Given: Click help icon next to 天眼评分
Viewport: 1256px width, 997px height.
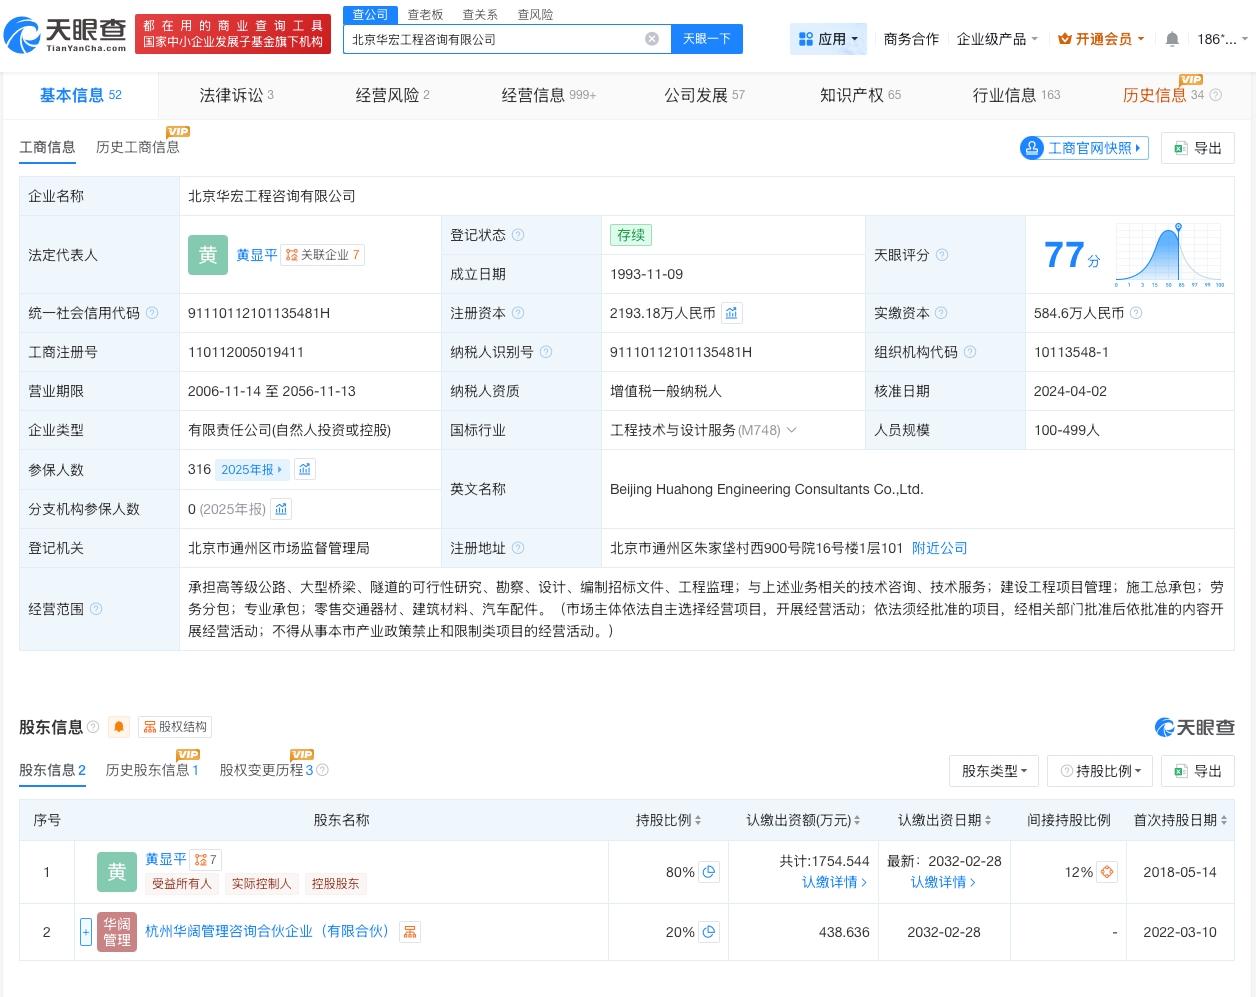Looking at the screenshot, I should [942, 255].
